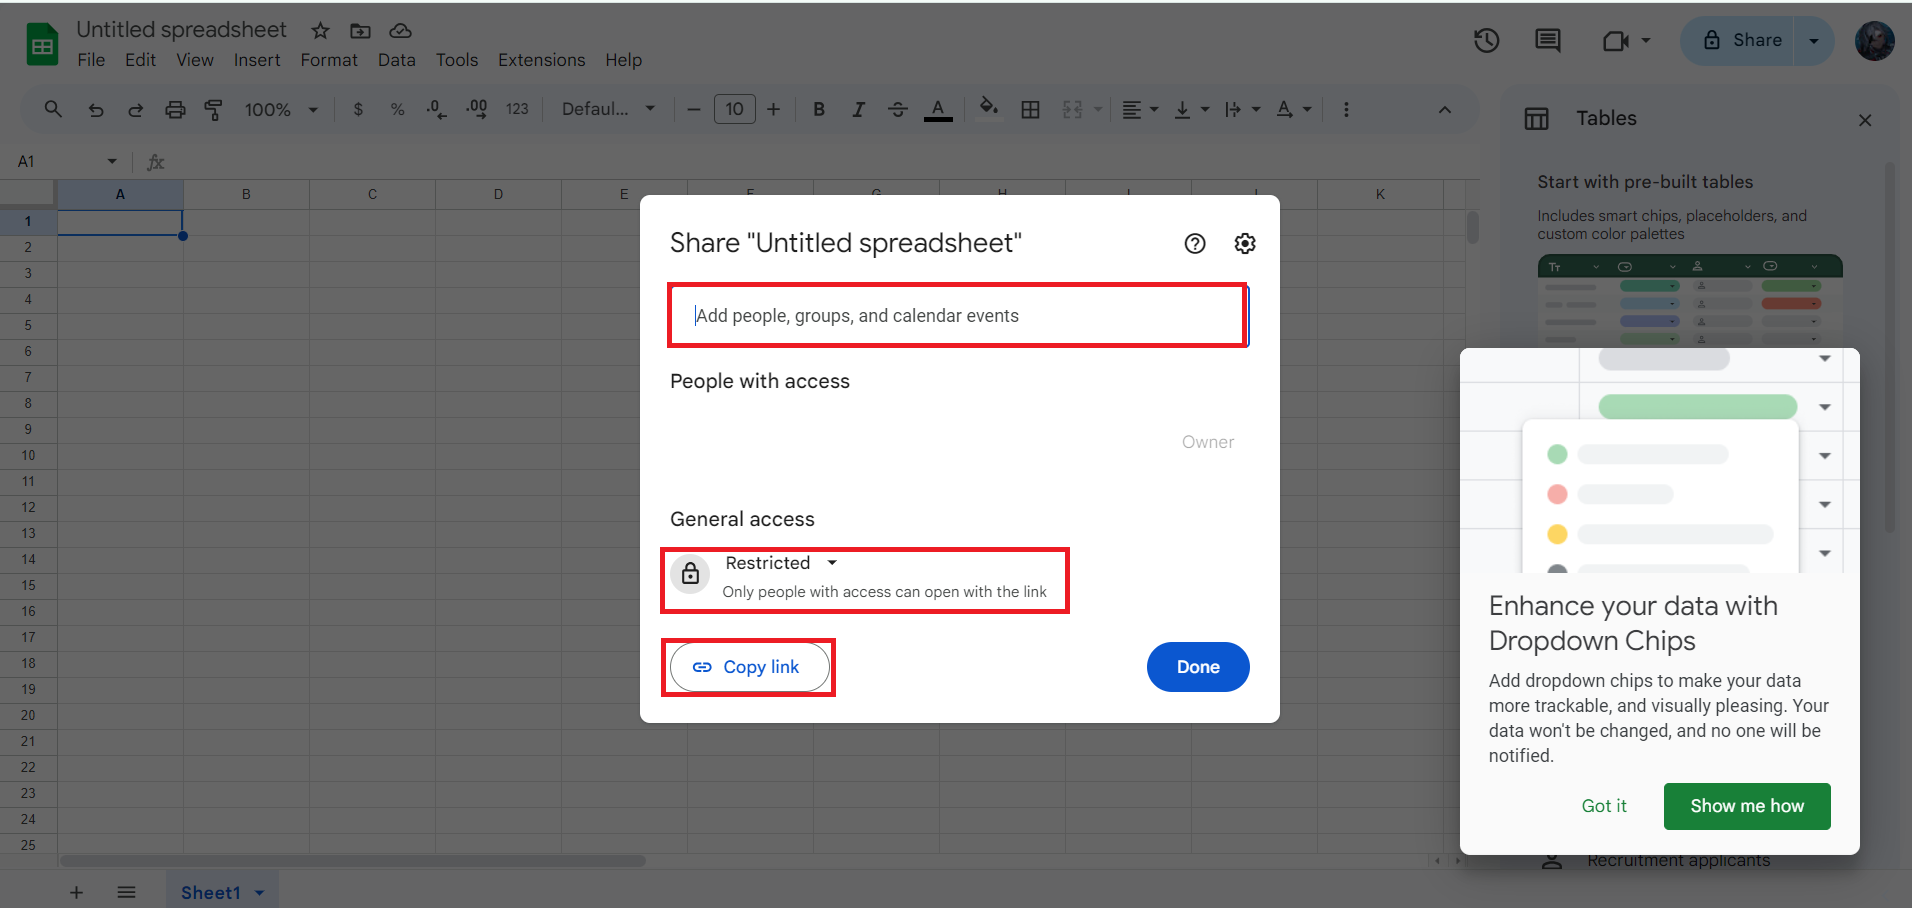Image resolution: width=1912 pixels, height=908 pixels.
Task: Open the text color picker
Action: [x=937, y=110]
